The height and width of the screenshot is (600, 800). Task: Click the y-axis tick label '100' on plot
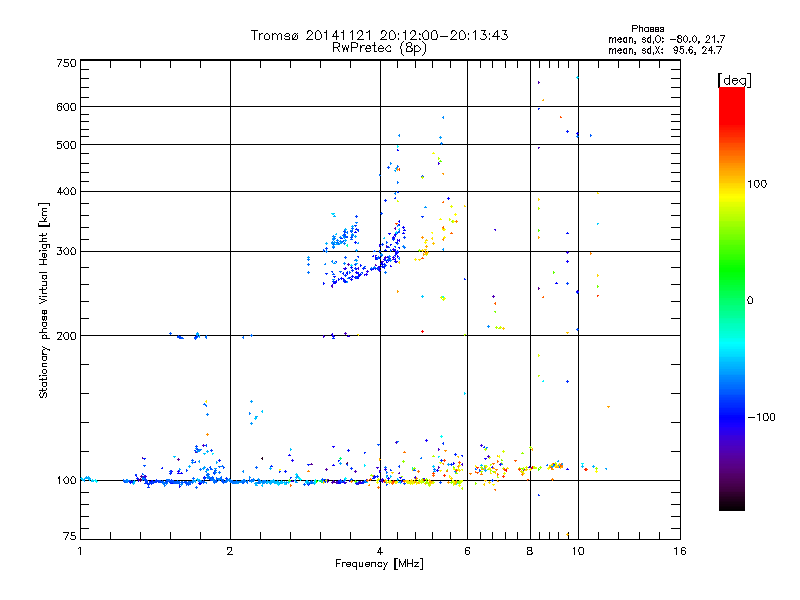pyautogui.click(x=66, y=481)
